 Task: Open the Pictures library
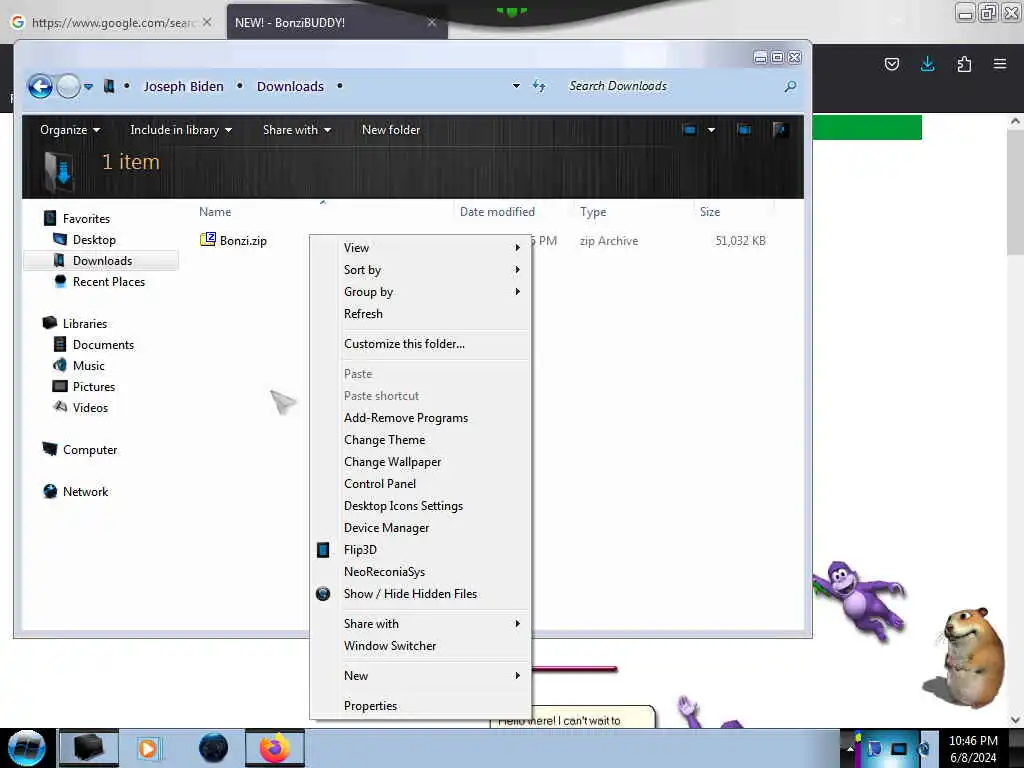(93, 386)
